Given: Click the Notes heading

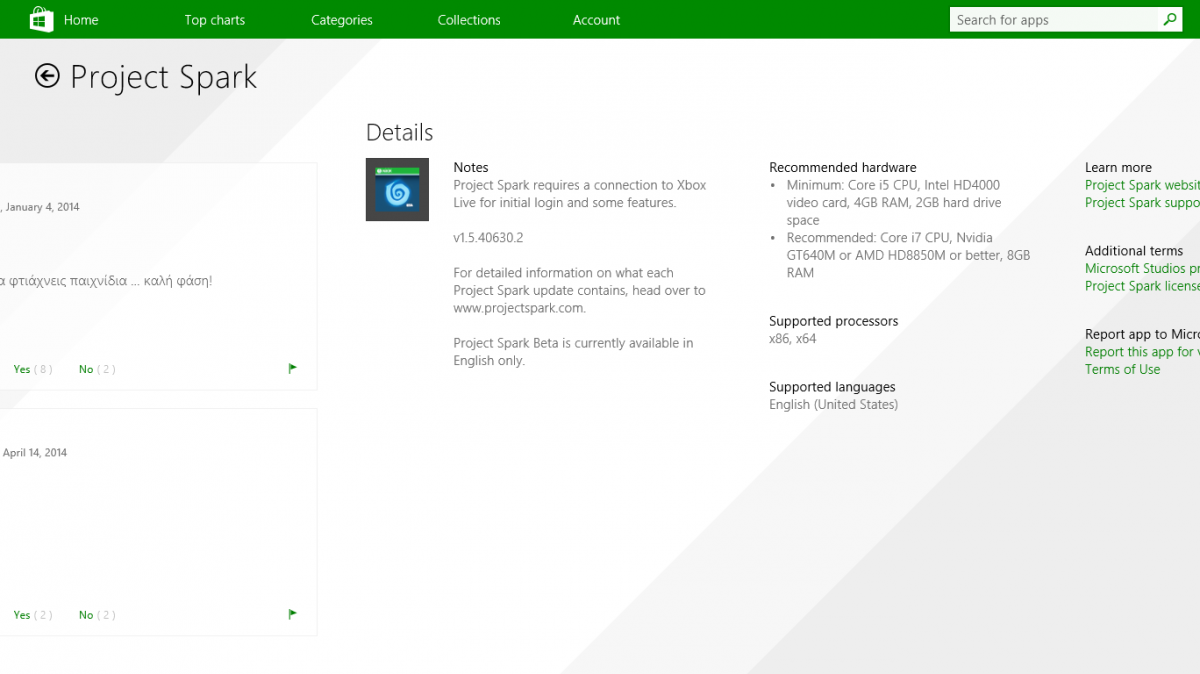Looking at the screenshot, I should pyautogui.click(x=471, y=168).
